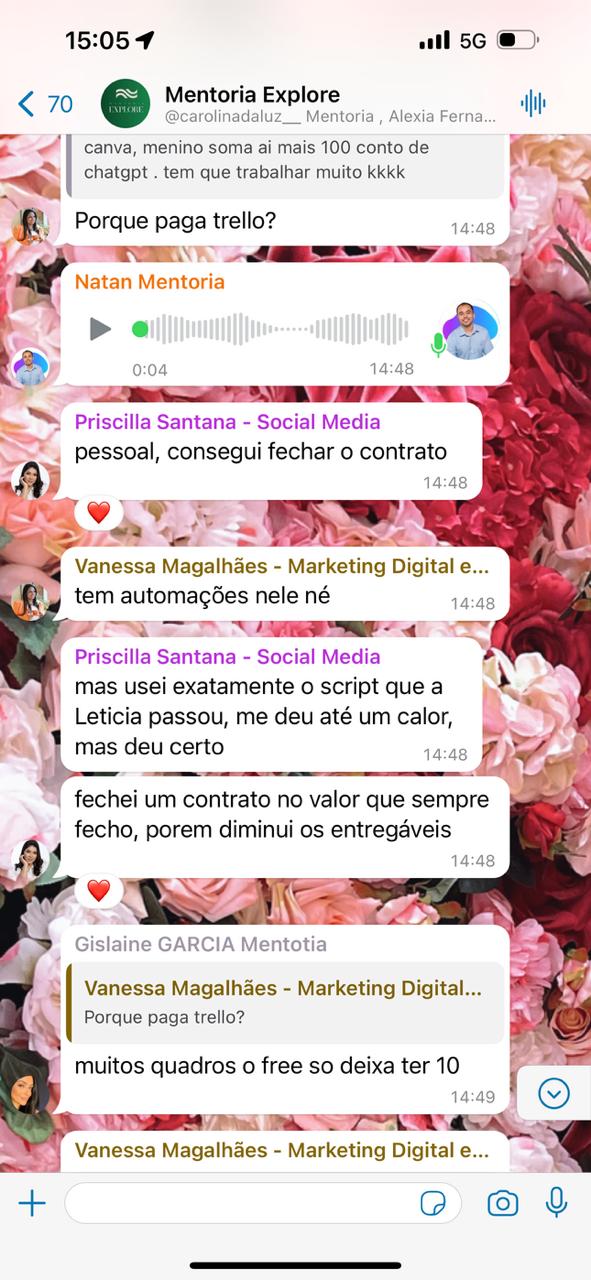This screenshot has height=1280, width=591.
Task: Open Mentoria Explore group title info
Action: click(x=330, y=104)
